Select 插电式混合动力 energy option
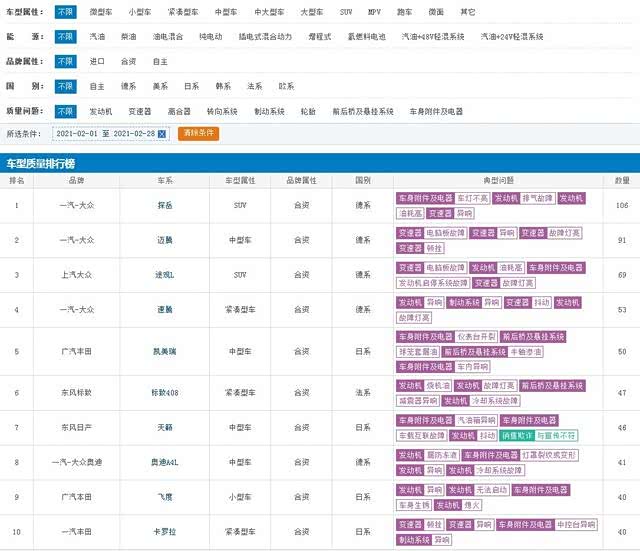Image resolution: width=640 pixels, height=551 pixels. [x=265, y=36]
